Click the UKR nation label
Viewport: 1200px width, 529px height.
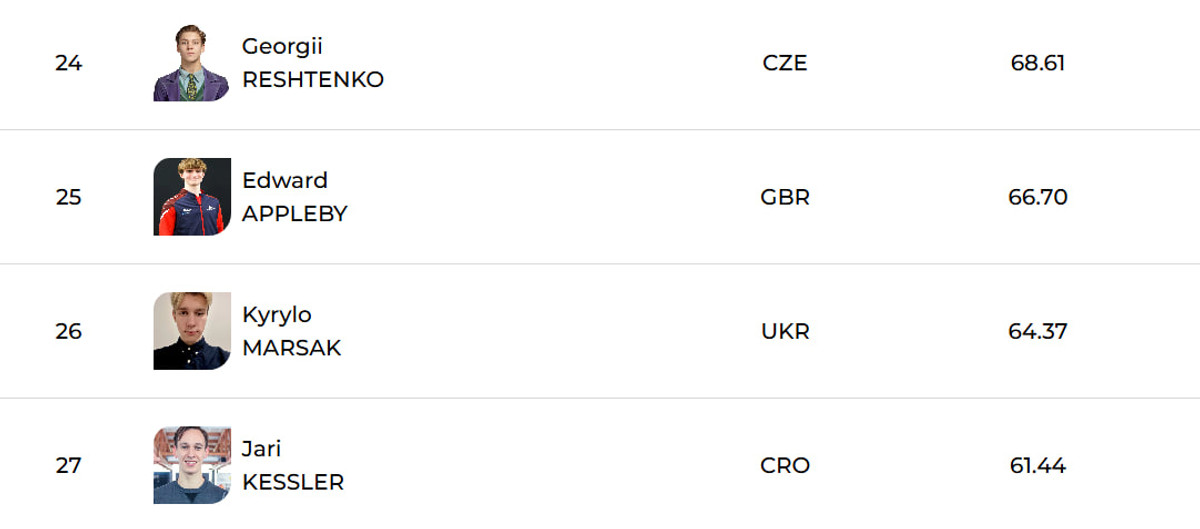tap(784, 331)
